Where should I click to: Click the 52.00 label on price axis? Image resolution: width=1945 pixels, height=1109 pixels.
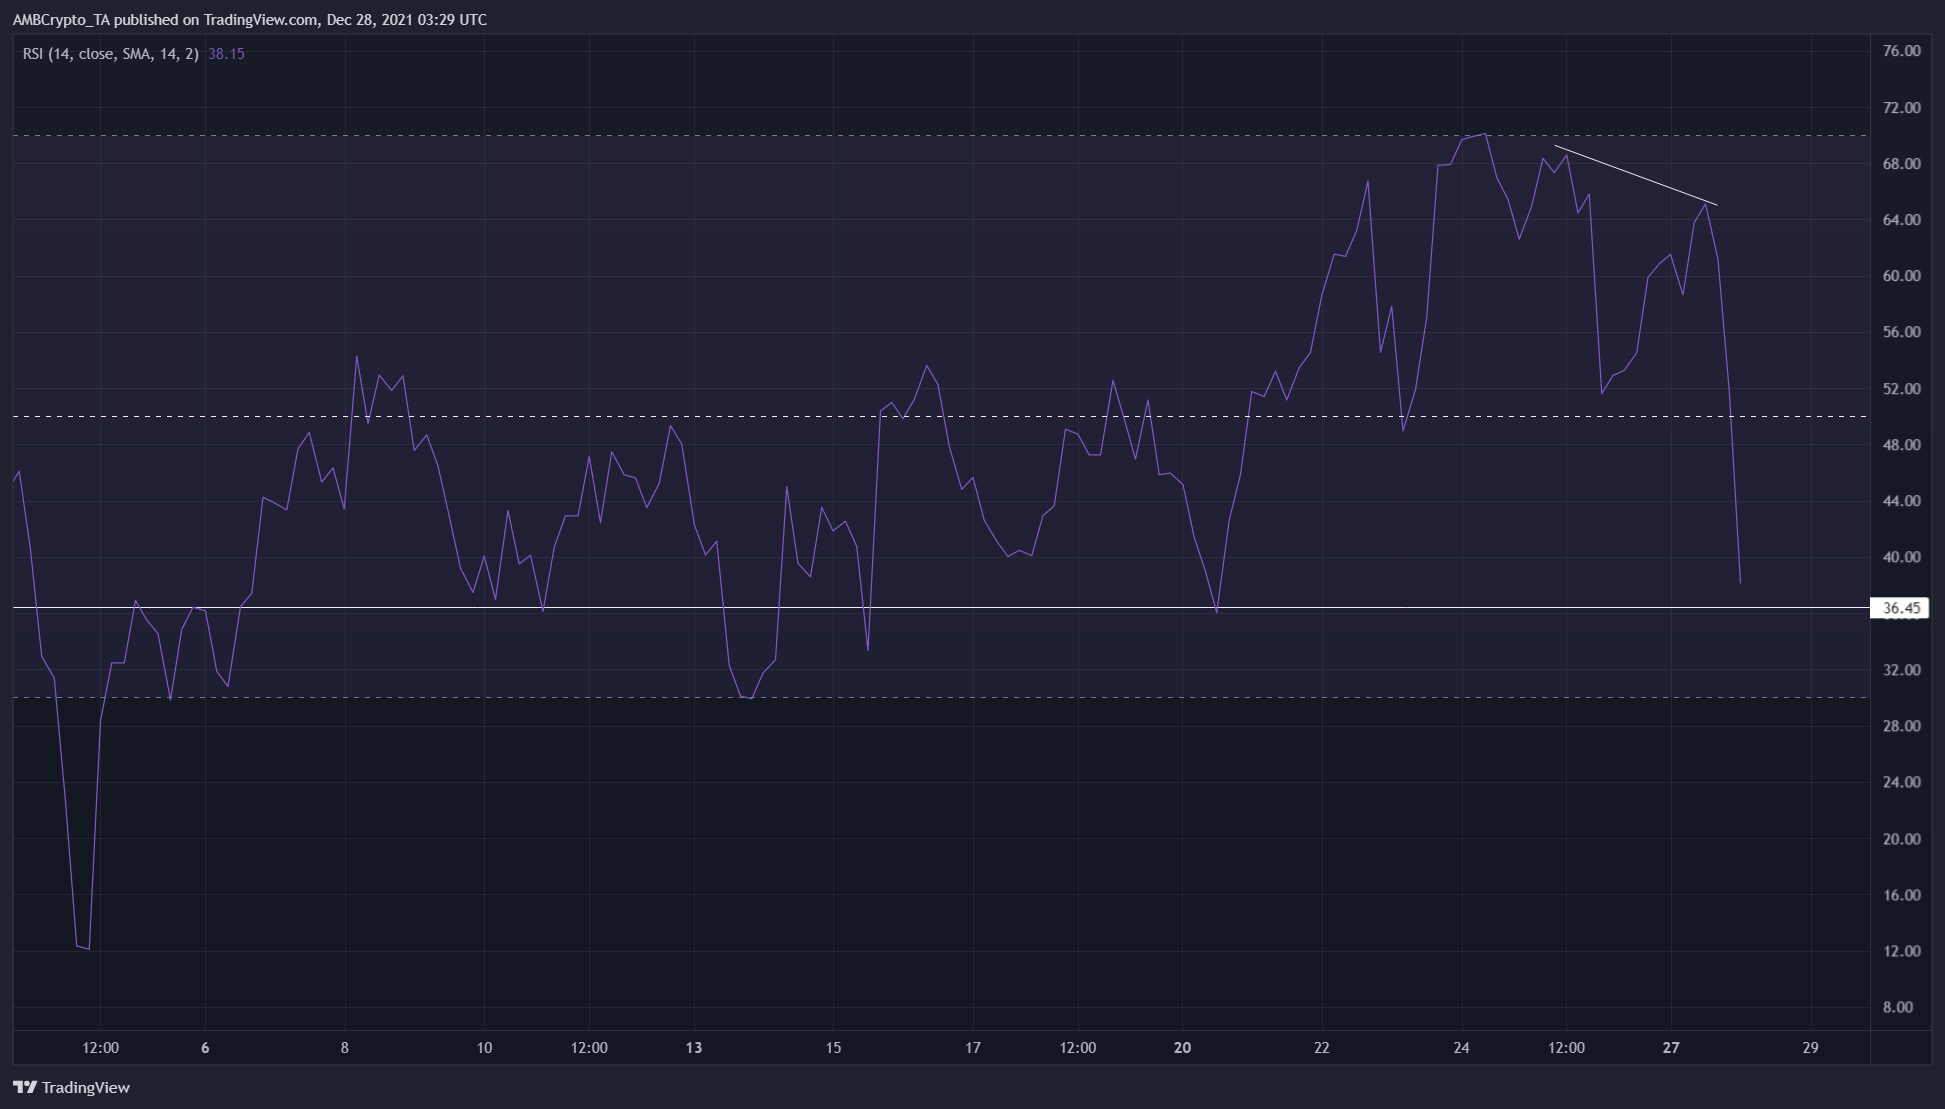click(x=1901, y=388)
